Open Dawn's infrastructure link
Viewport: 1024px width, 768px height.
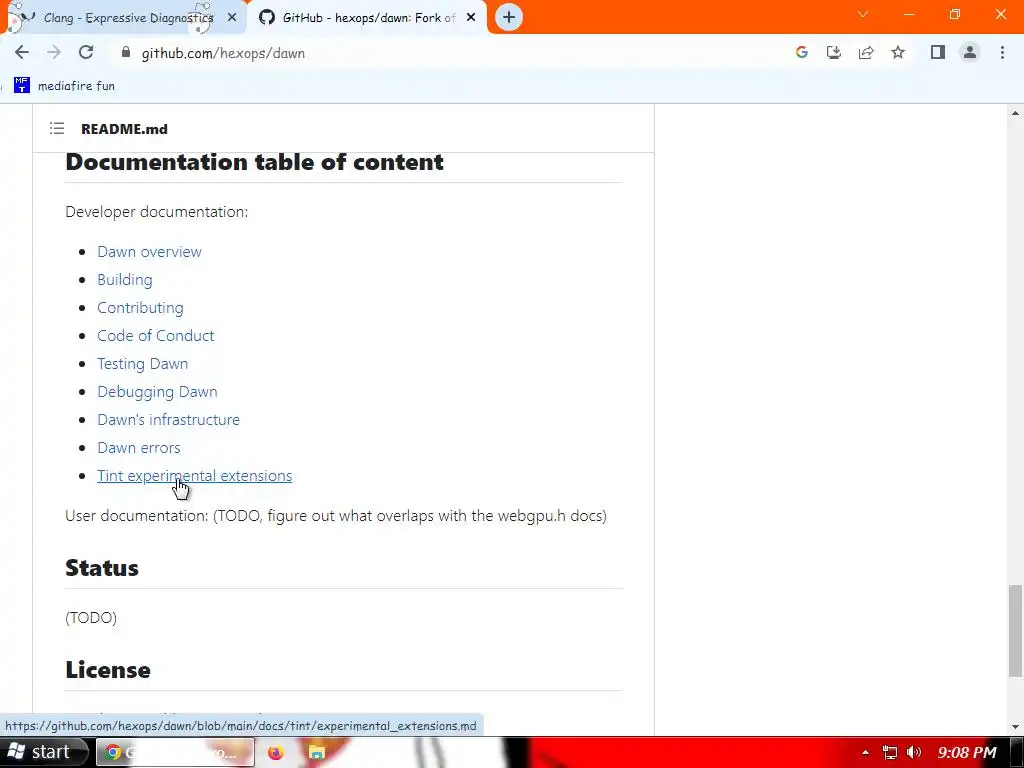coord(168,420)
